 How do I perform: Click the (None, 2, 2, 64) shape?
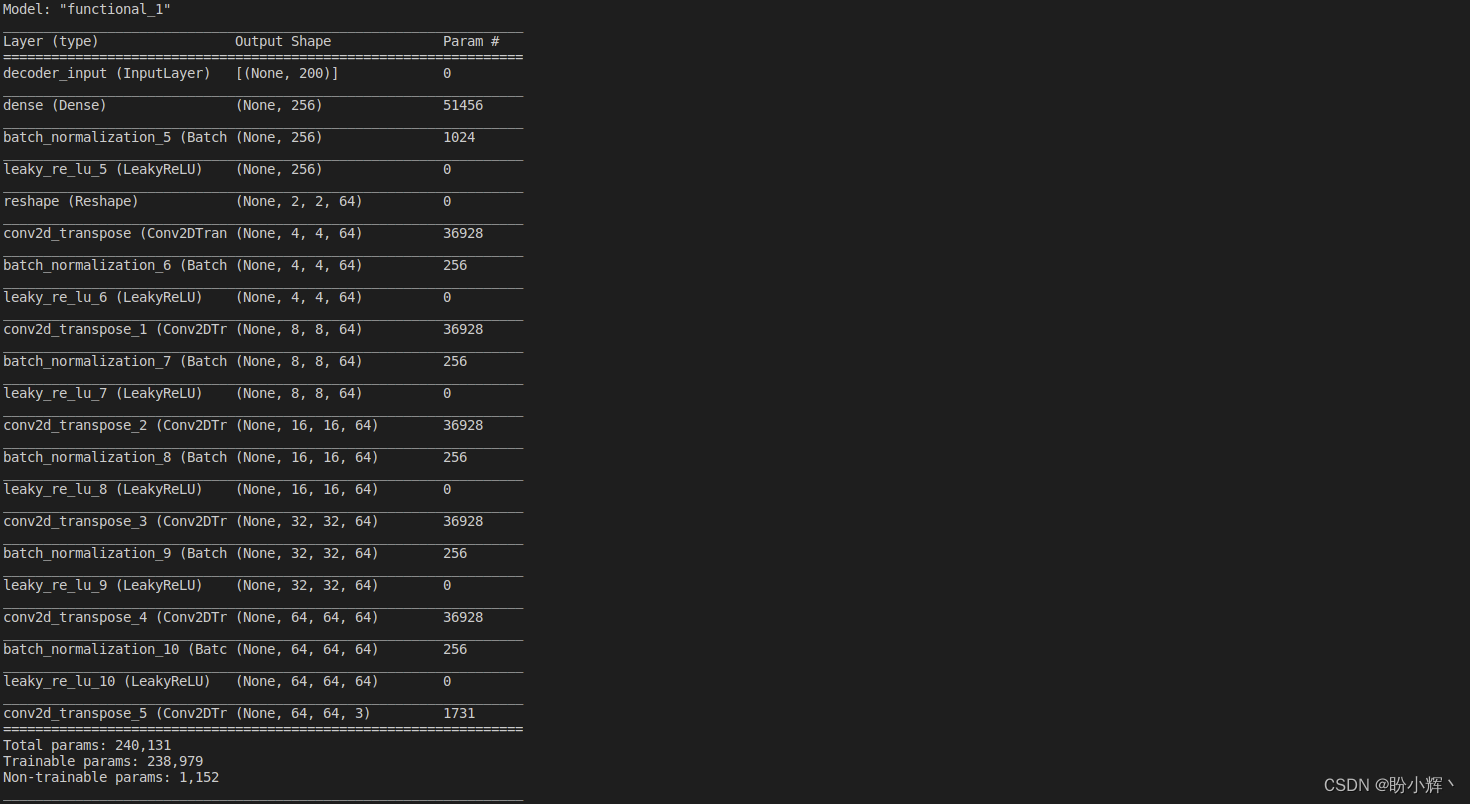[x=299, y=202]
